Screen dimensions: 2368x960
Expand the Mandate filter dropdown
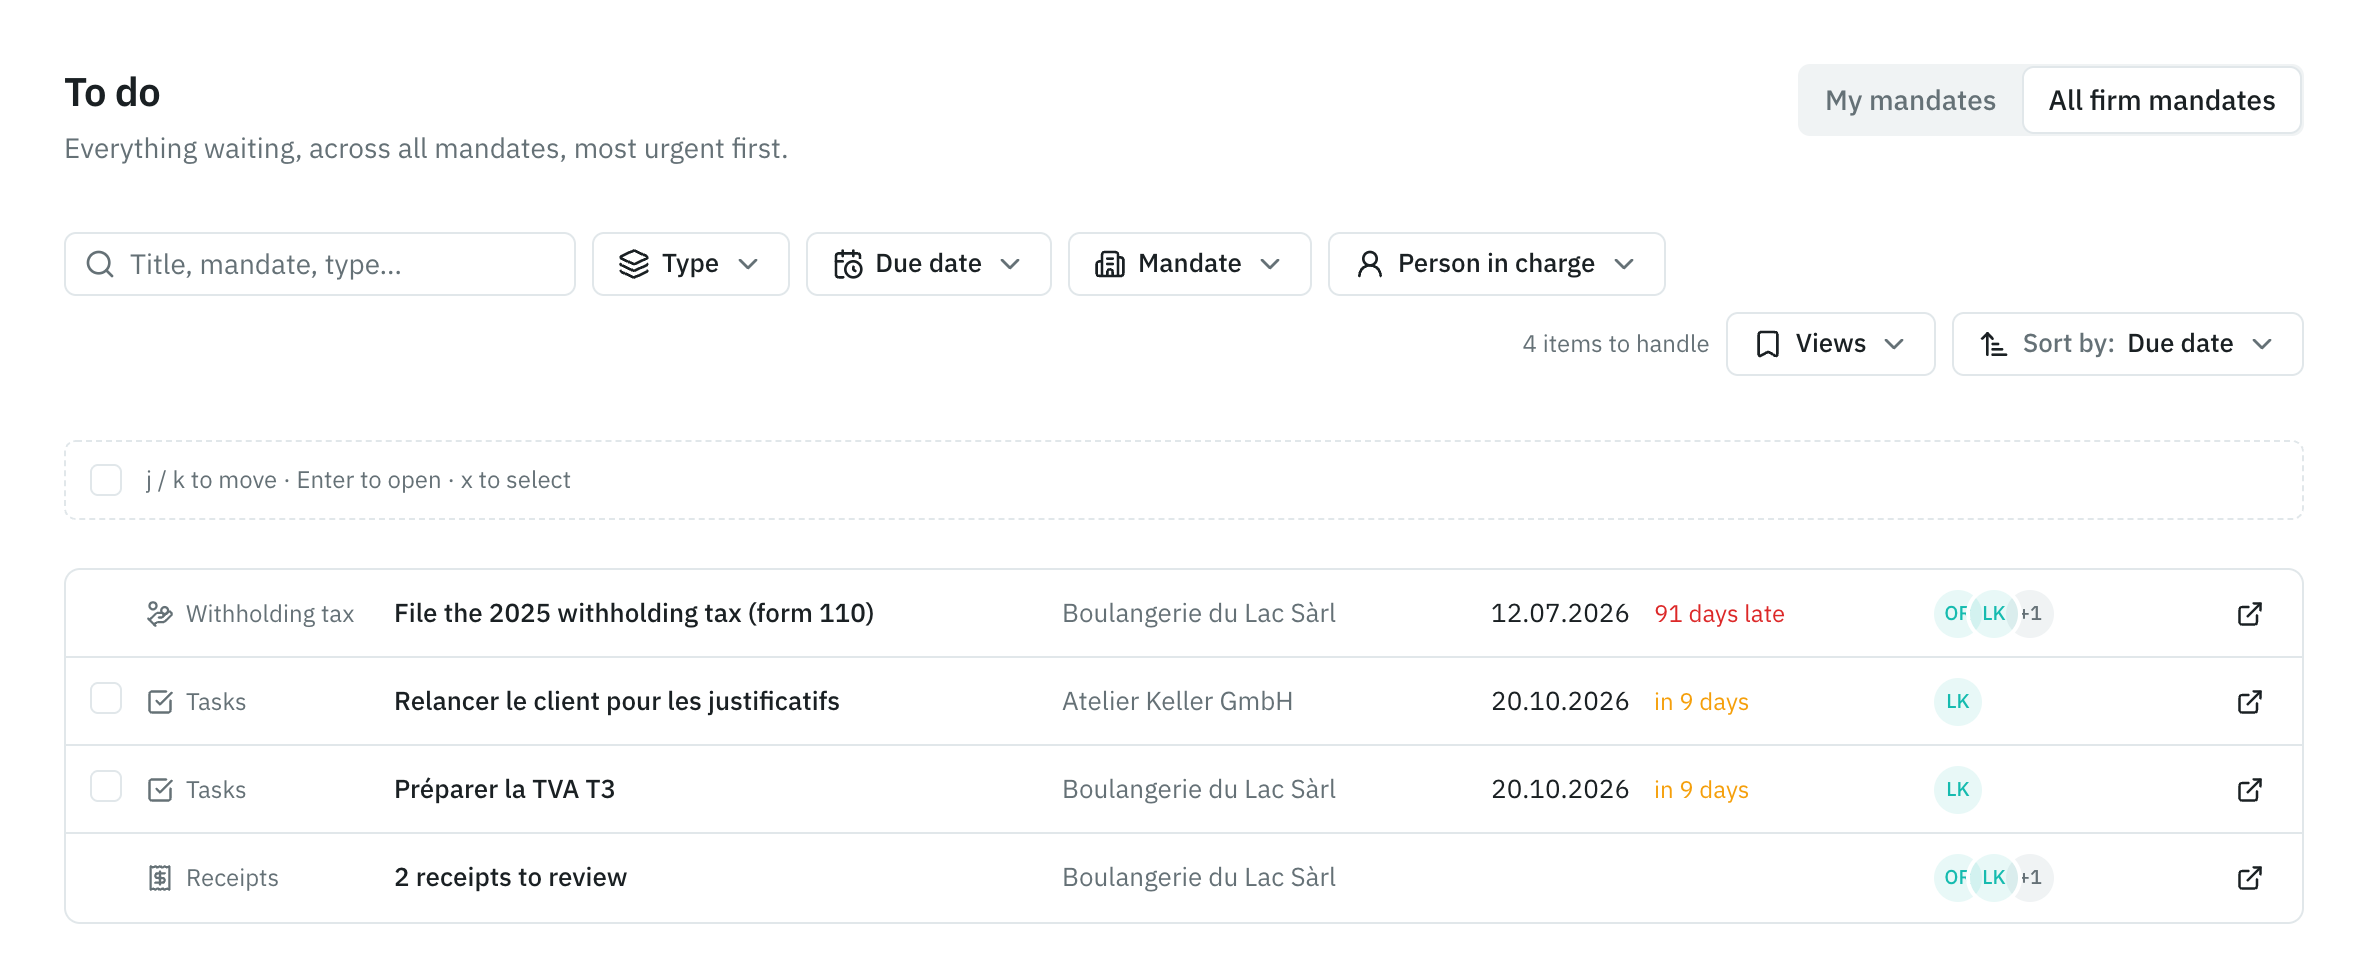1189,264
